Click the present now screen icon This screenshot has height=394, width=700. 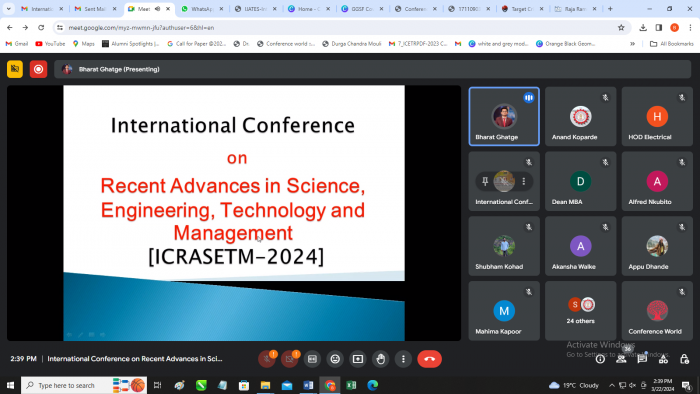[358, 359]
